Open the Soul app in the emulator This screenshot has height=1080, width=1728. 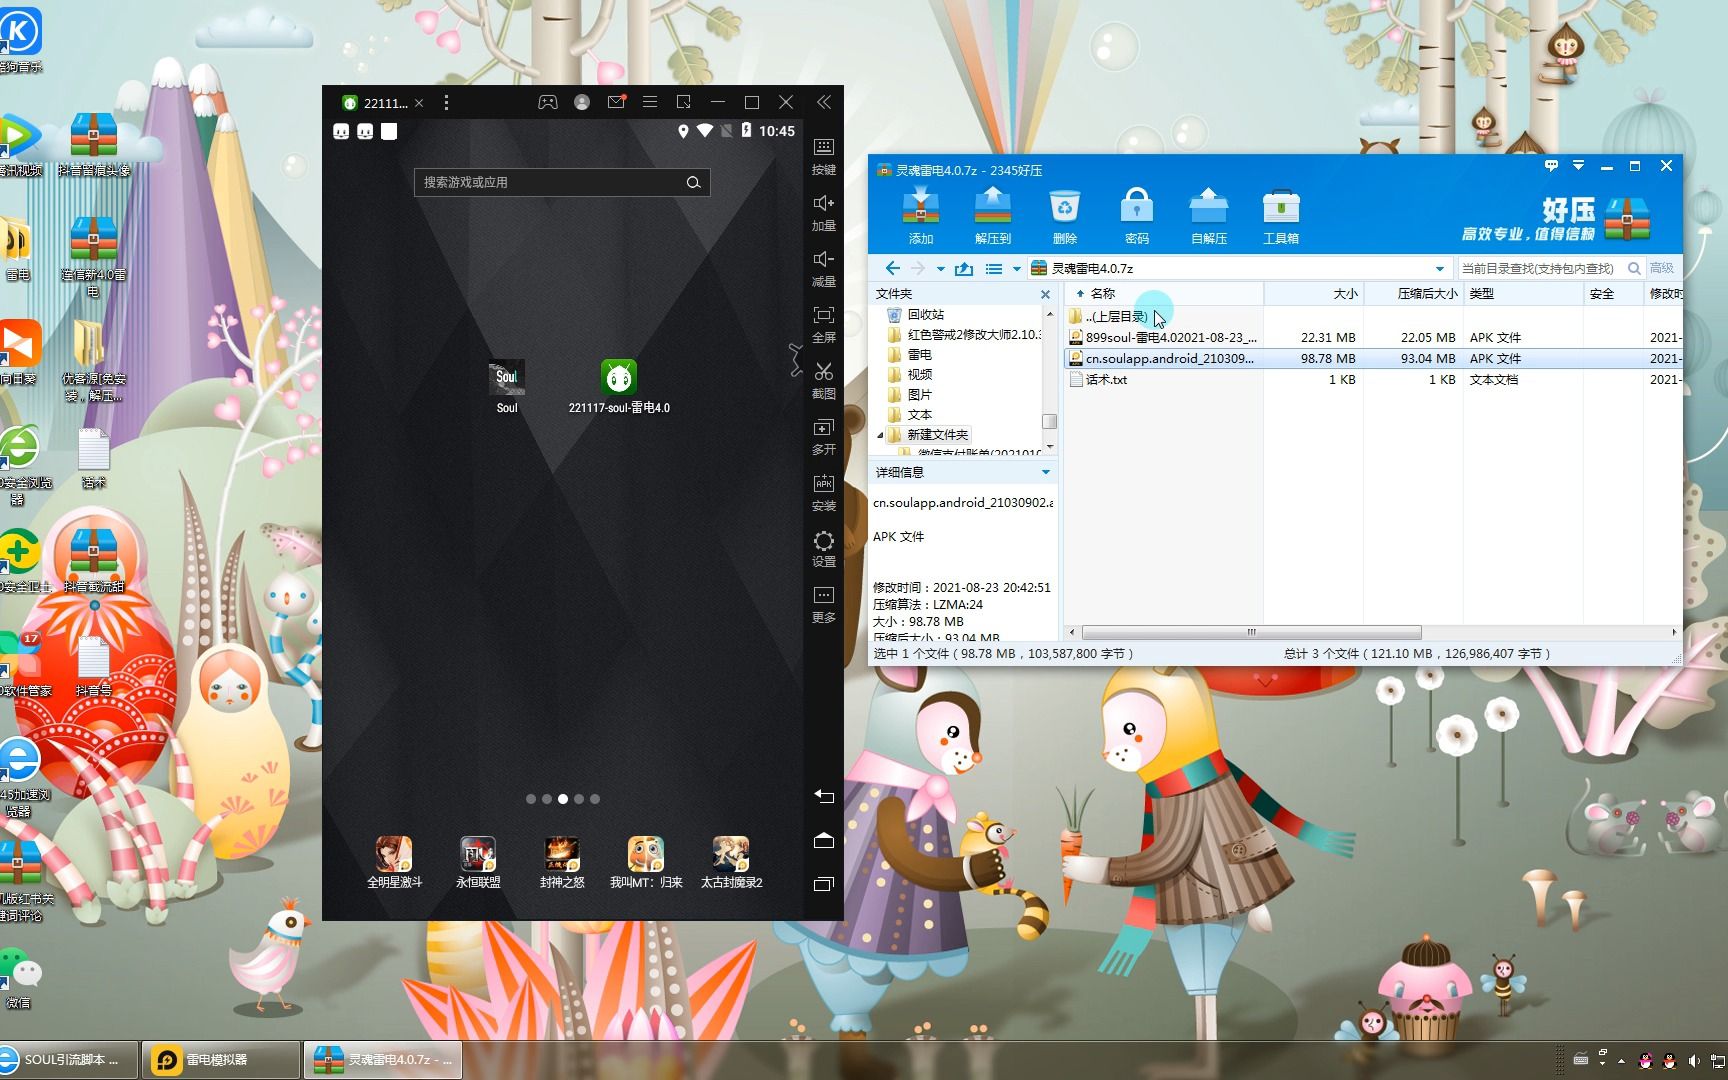tap(507, 387)
